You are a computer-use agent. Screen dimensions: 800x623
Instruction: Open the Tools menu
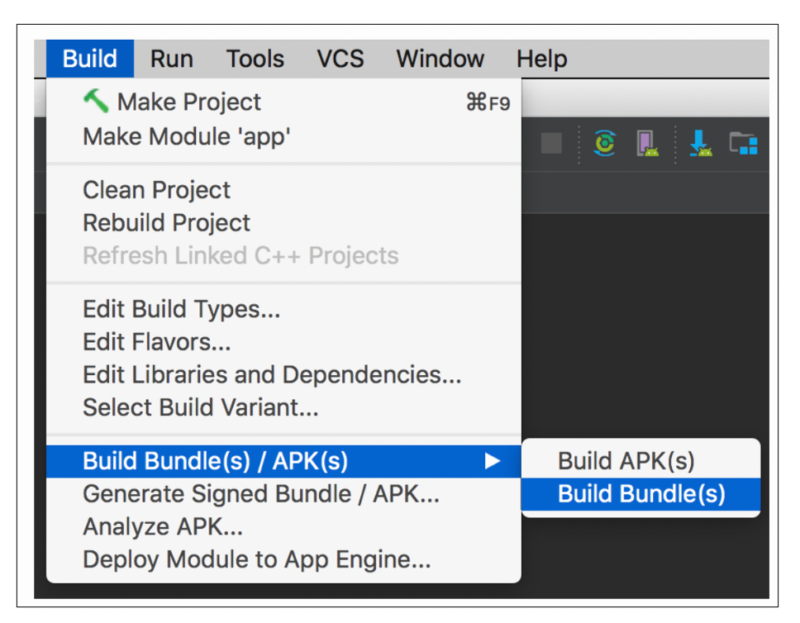click(x=254, y=58)
